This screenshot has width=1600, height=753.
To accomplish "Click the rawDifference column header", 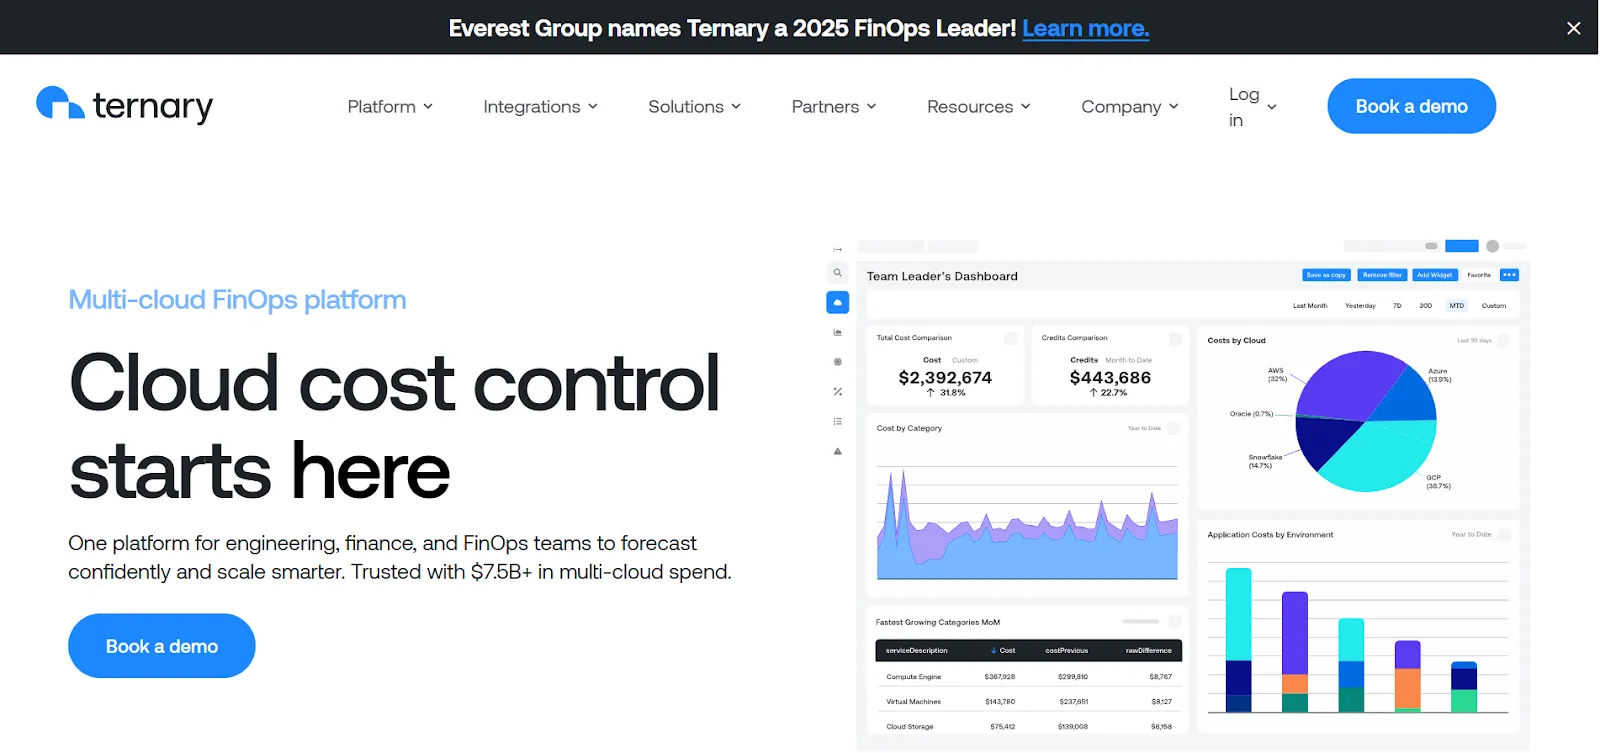I will [1148, 651].
